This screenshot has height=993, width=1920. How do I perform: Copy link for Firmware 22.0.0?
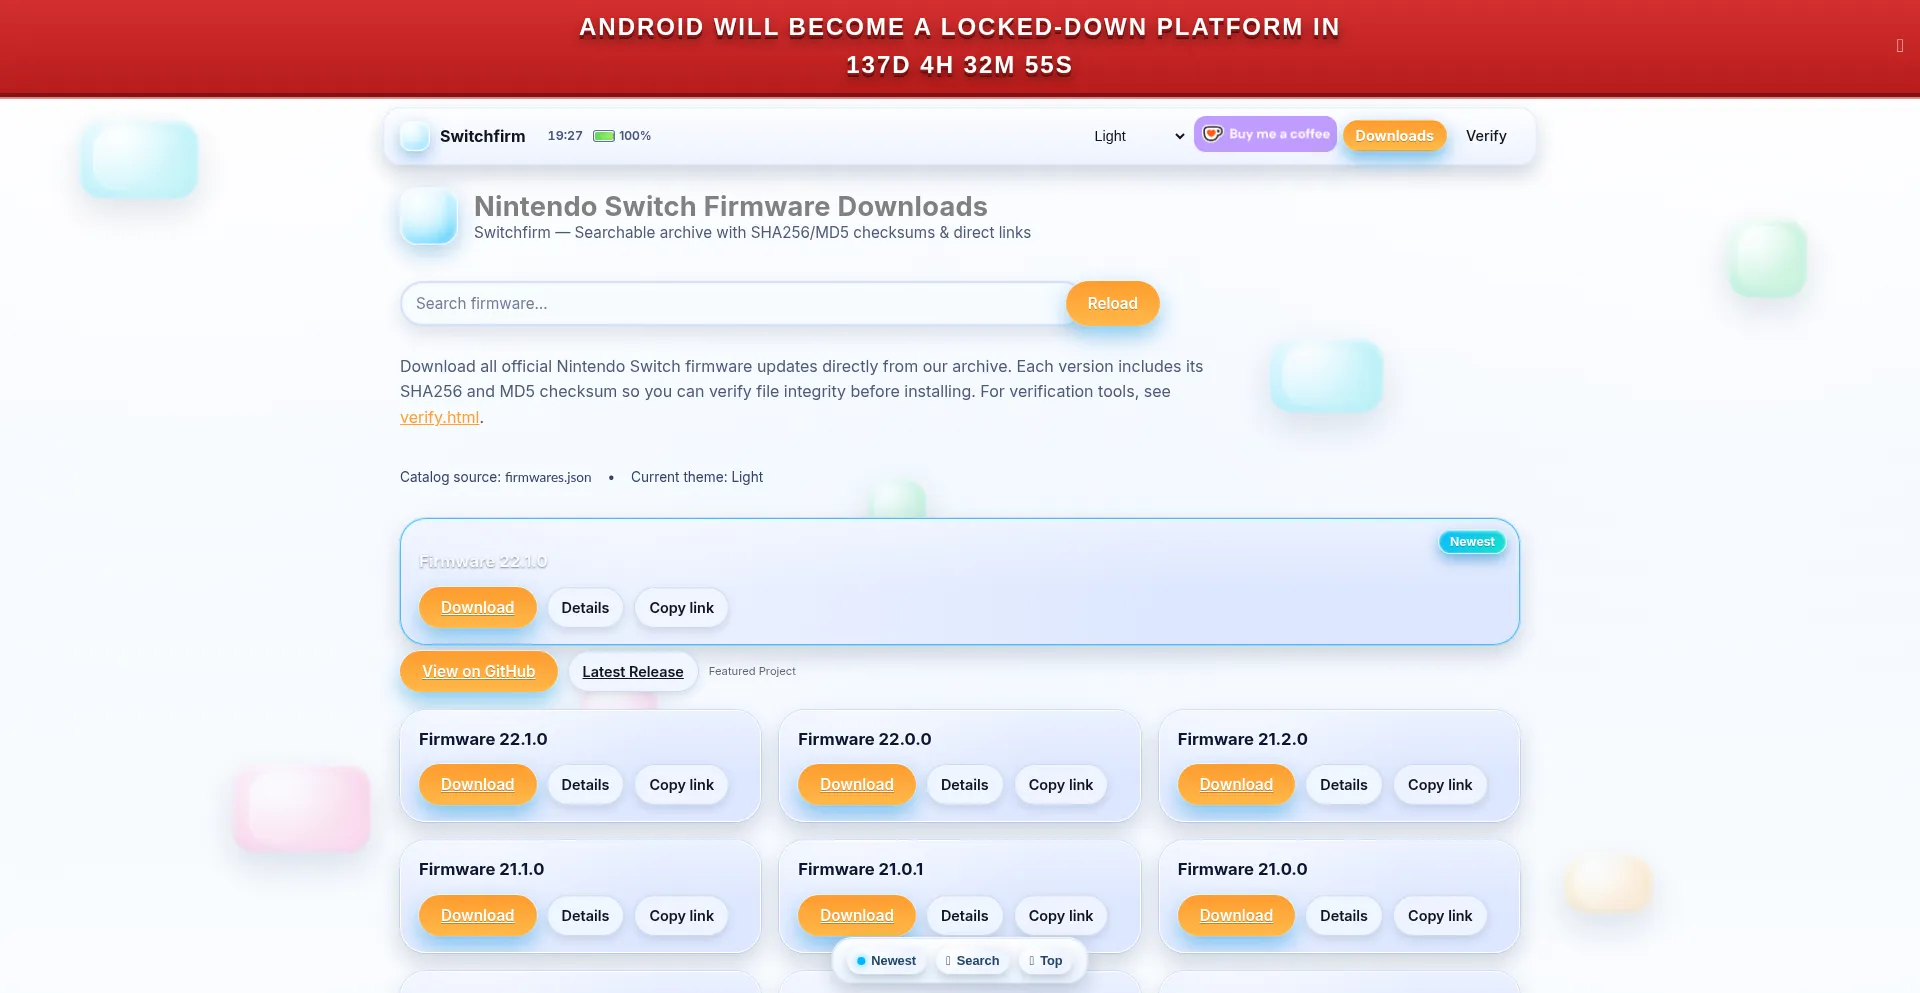1060,785
